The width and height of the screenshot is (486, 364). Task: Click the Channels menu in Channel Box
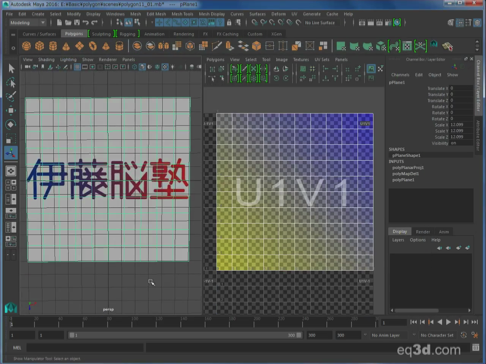pyautogui.click(x=400, y=75)
